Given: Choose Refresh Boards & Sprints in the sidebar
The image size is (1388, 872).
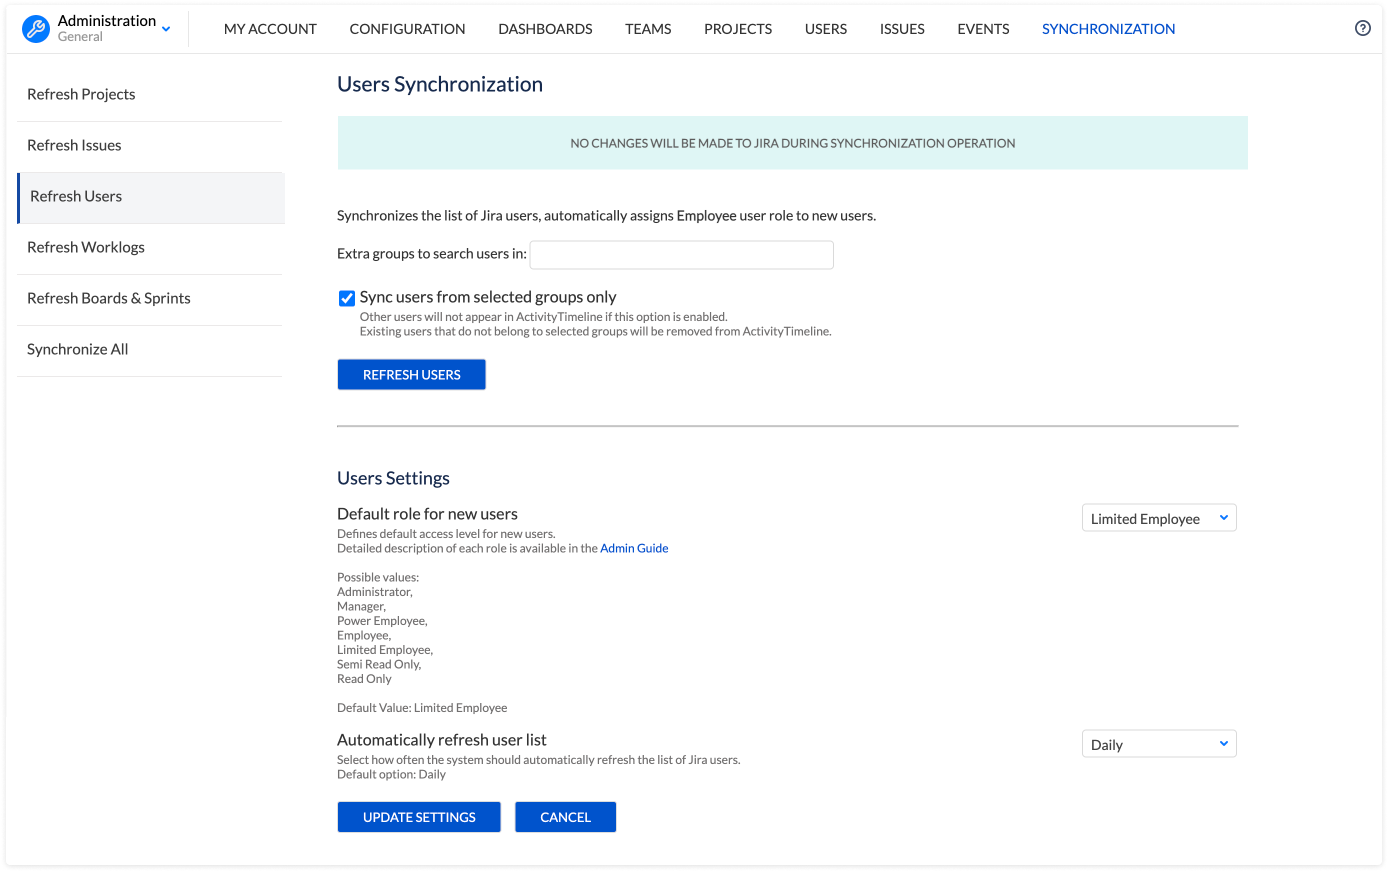Looking at the screenshot, I should coord(109,298).
